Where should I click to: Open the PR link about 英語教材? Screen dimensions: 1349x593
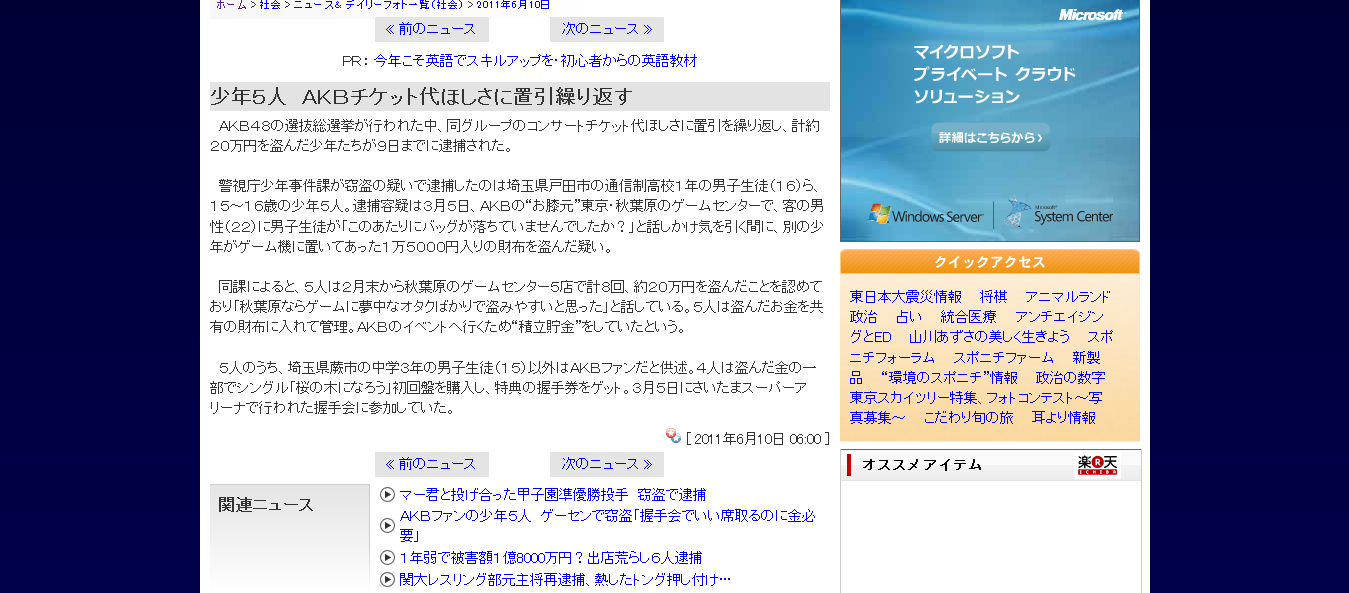(x=536, y=61)
